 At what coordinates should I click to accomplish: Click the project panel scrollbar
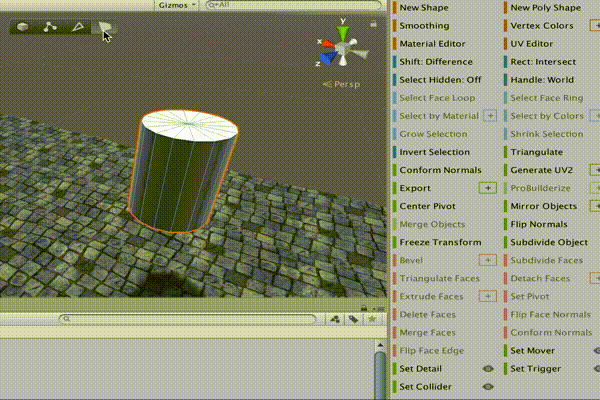tap(380, 373)
